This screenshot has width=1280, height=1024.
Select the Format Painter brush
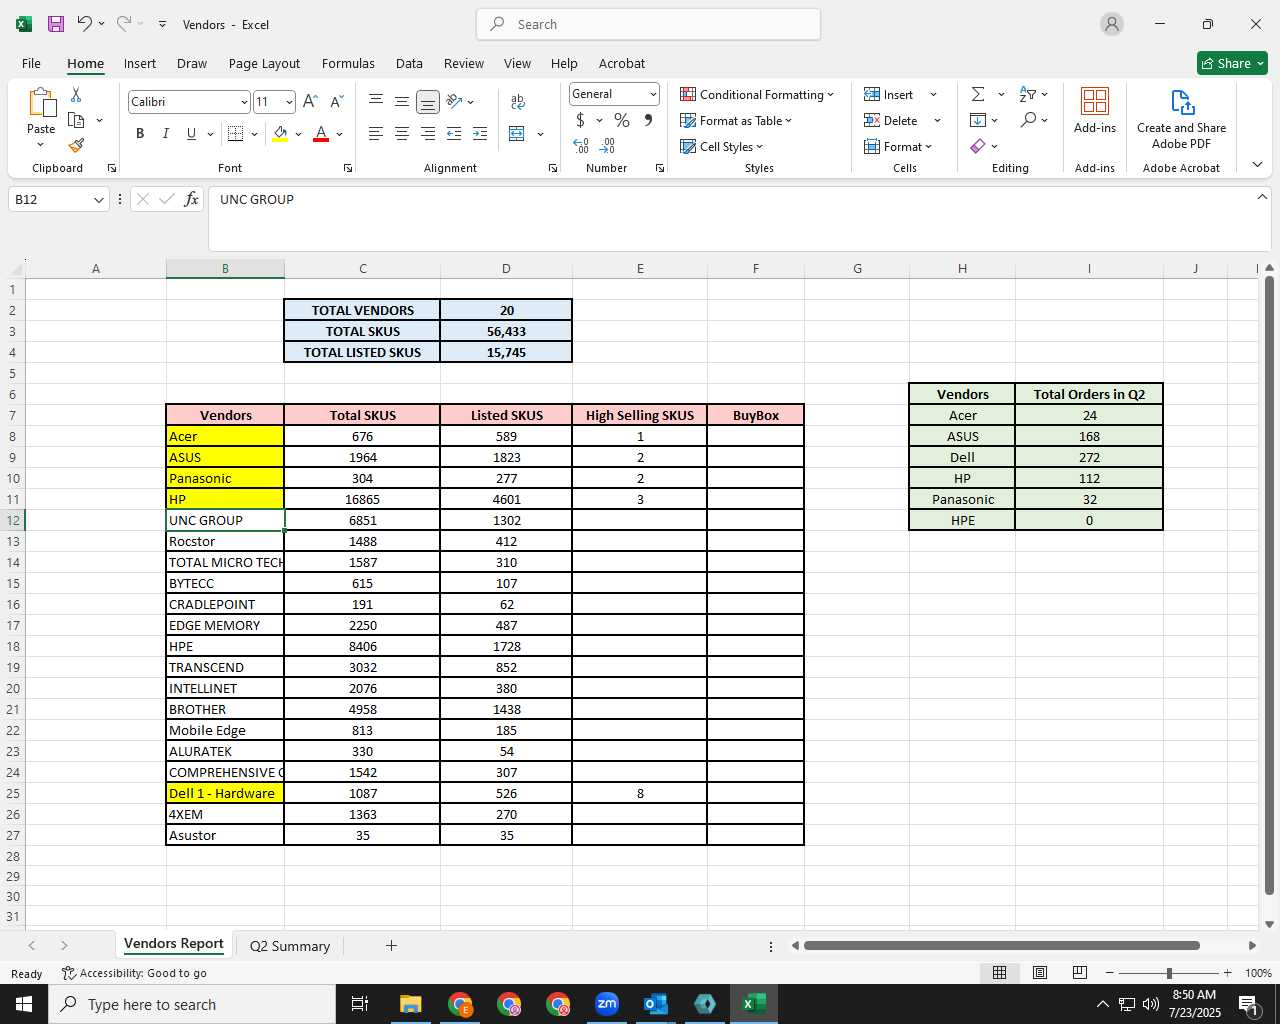point(76,146)
